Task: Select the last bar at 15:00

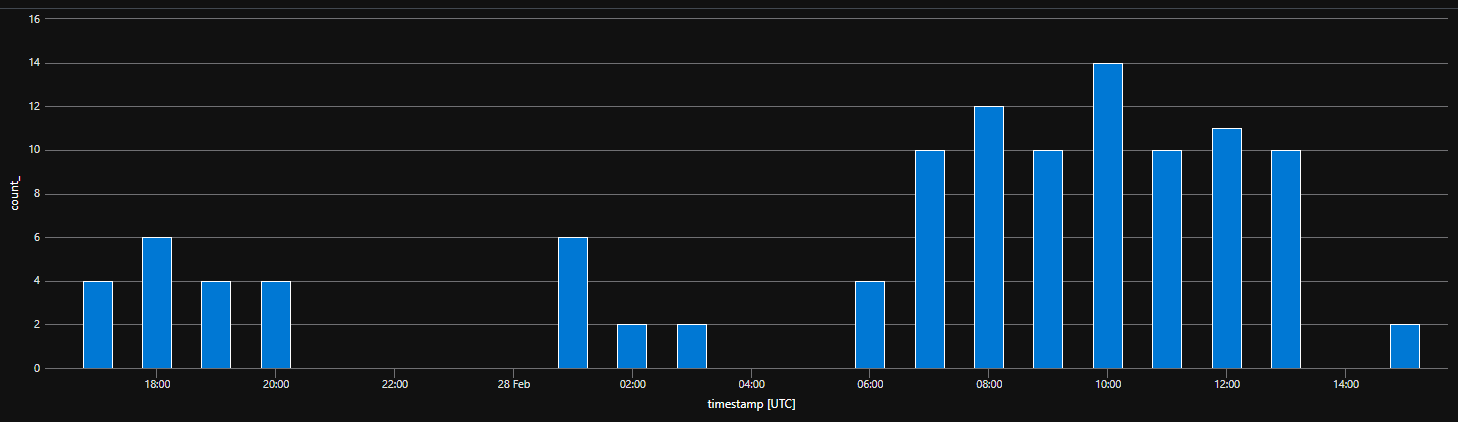Action: click(x=1405, y=346)
